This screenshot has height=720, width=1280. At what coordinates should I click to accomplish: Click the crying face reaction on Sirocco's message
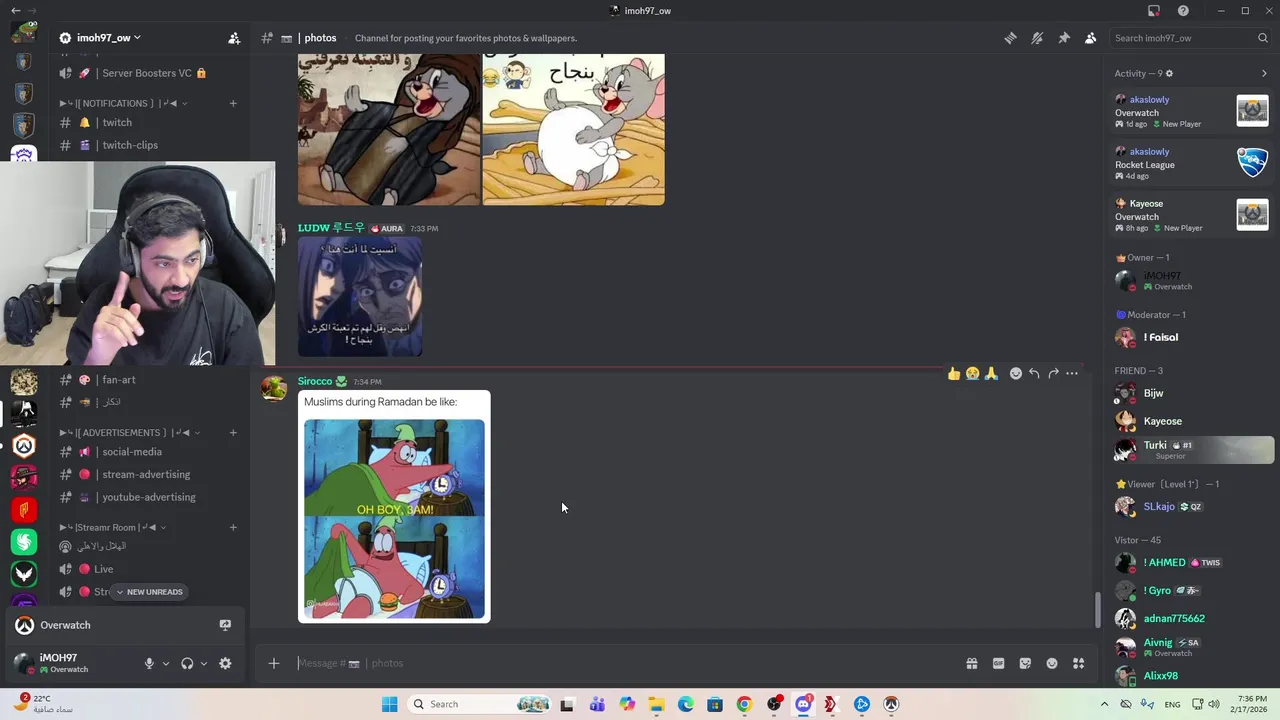[x=972, y=373]
